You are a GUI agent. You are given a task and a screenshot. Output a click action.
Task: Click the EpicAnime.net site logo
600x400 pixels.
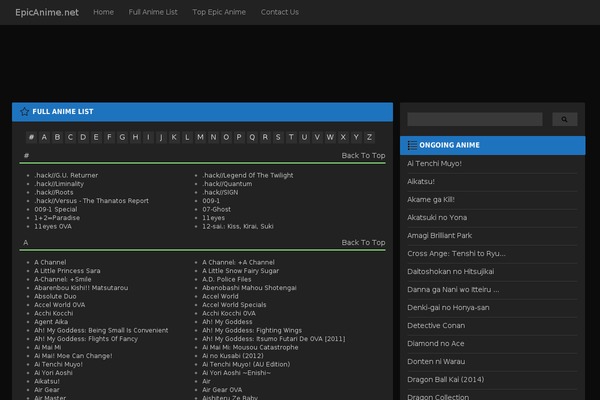(47, 12)
